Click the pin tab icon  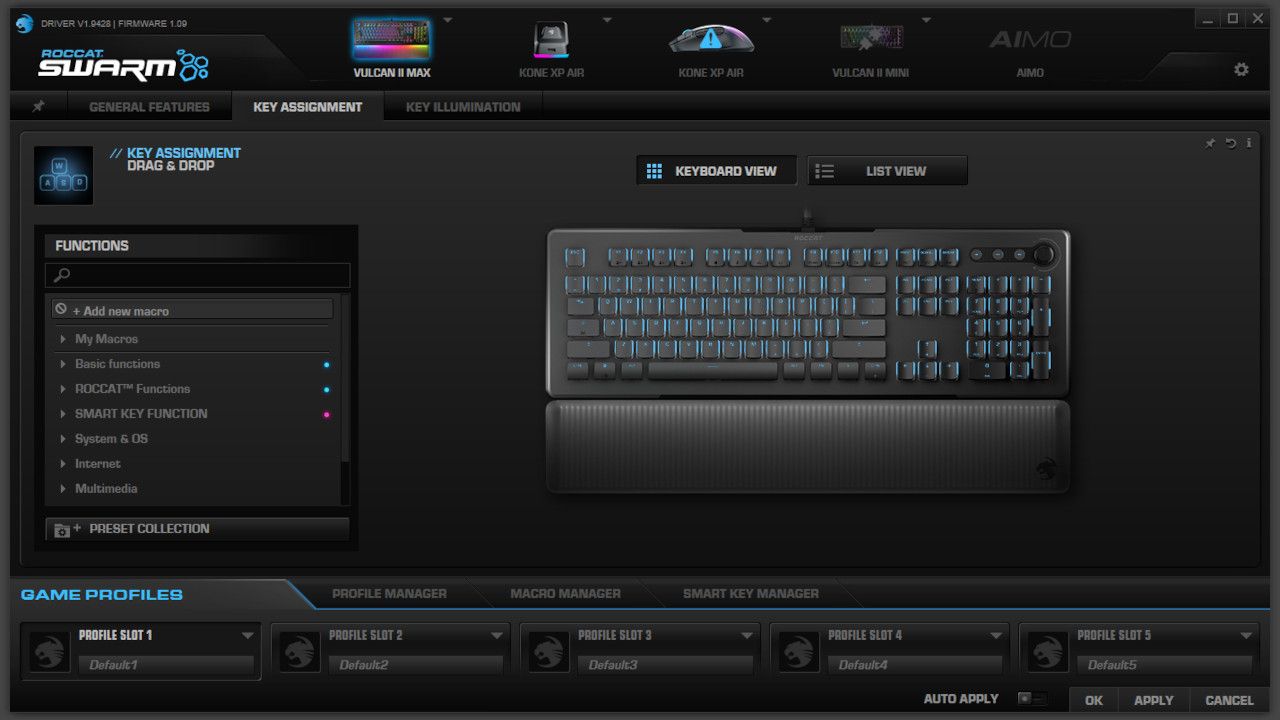[38, 106]
